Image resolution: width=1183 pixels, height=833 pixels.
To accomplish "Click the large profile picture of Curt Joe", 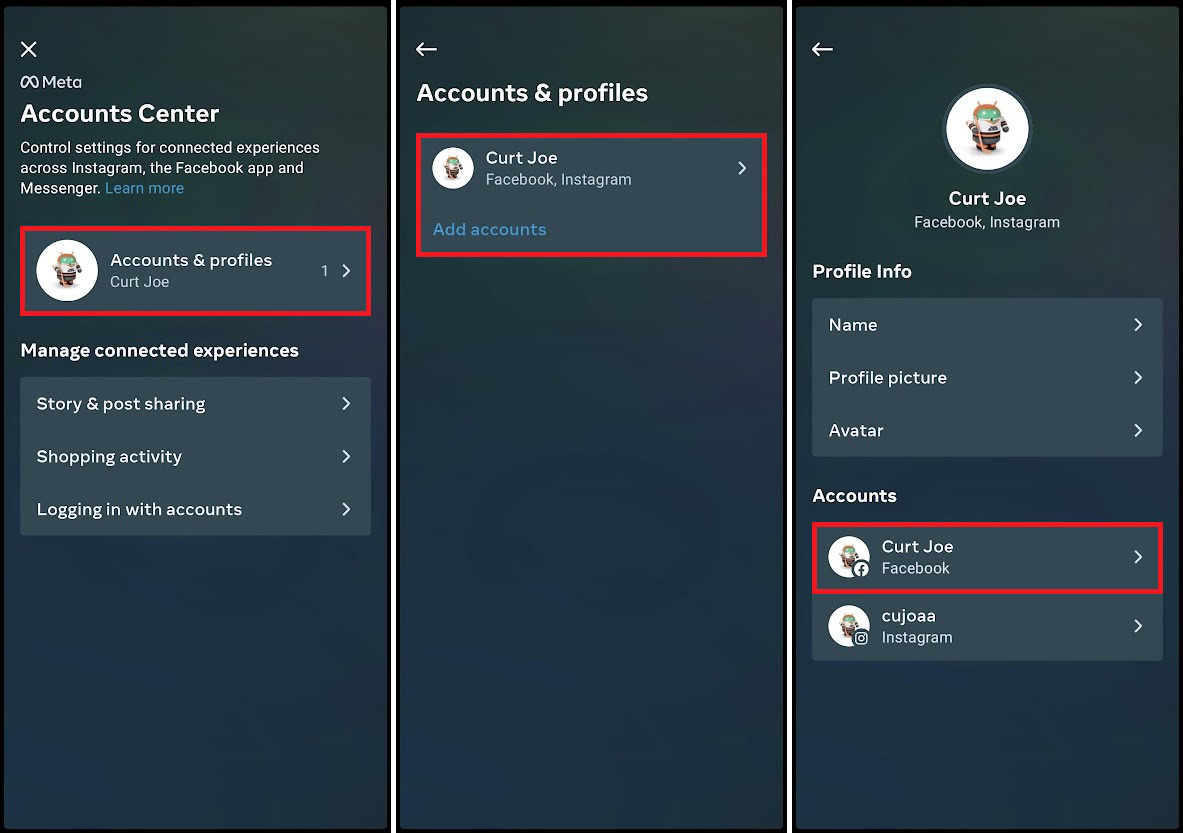I will click(987, 128).
